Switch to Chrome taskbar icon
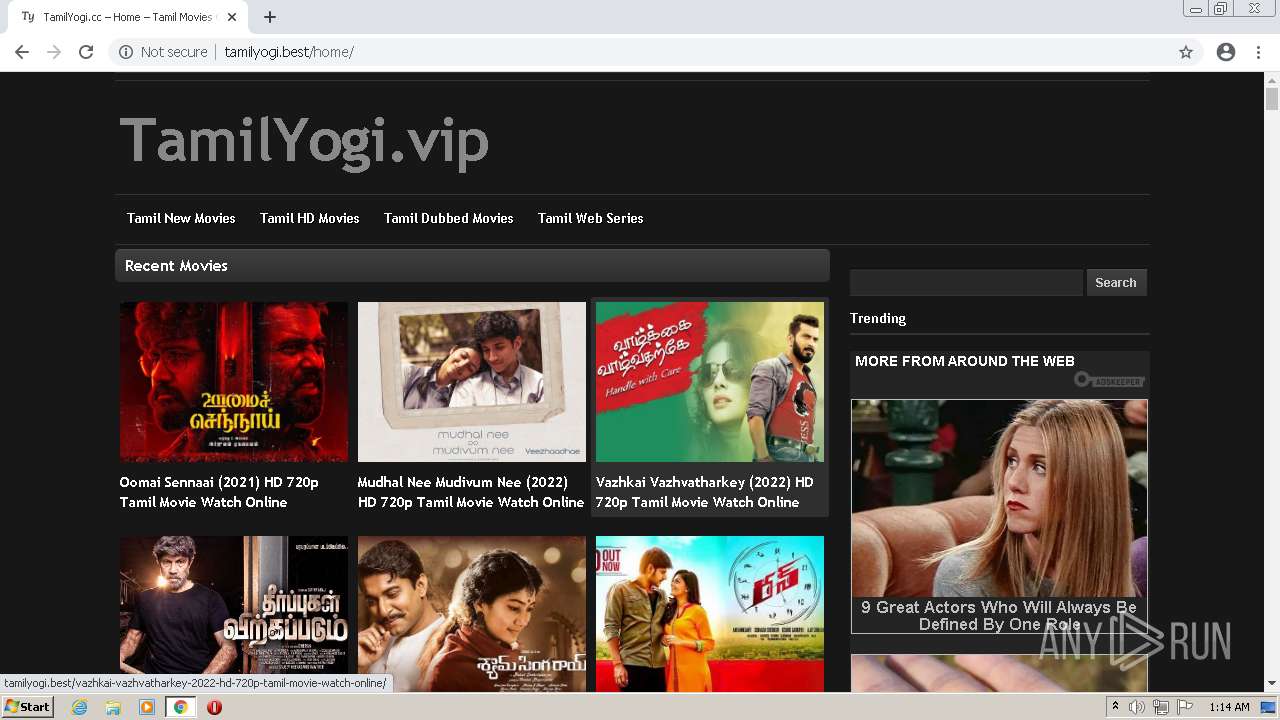The height and width of the screenshot is (720, 1280). (180, 707)
